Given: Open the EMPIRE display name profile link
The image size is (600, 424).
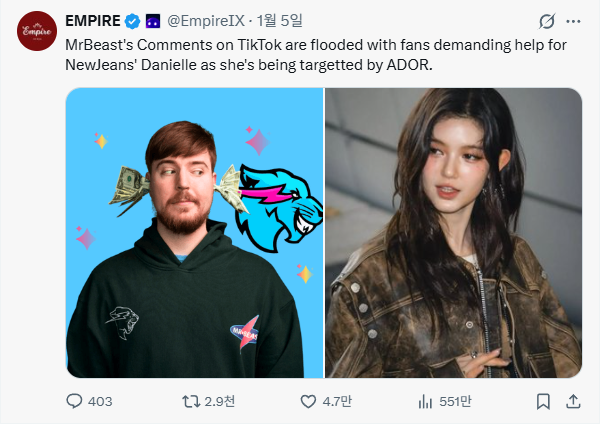Looking at the screenshot, I should (x=93, y=21).
